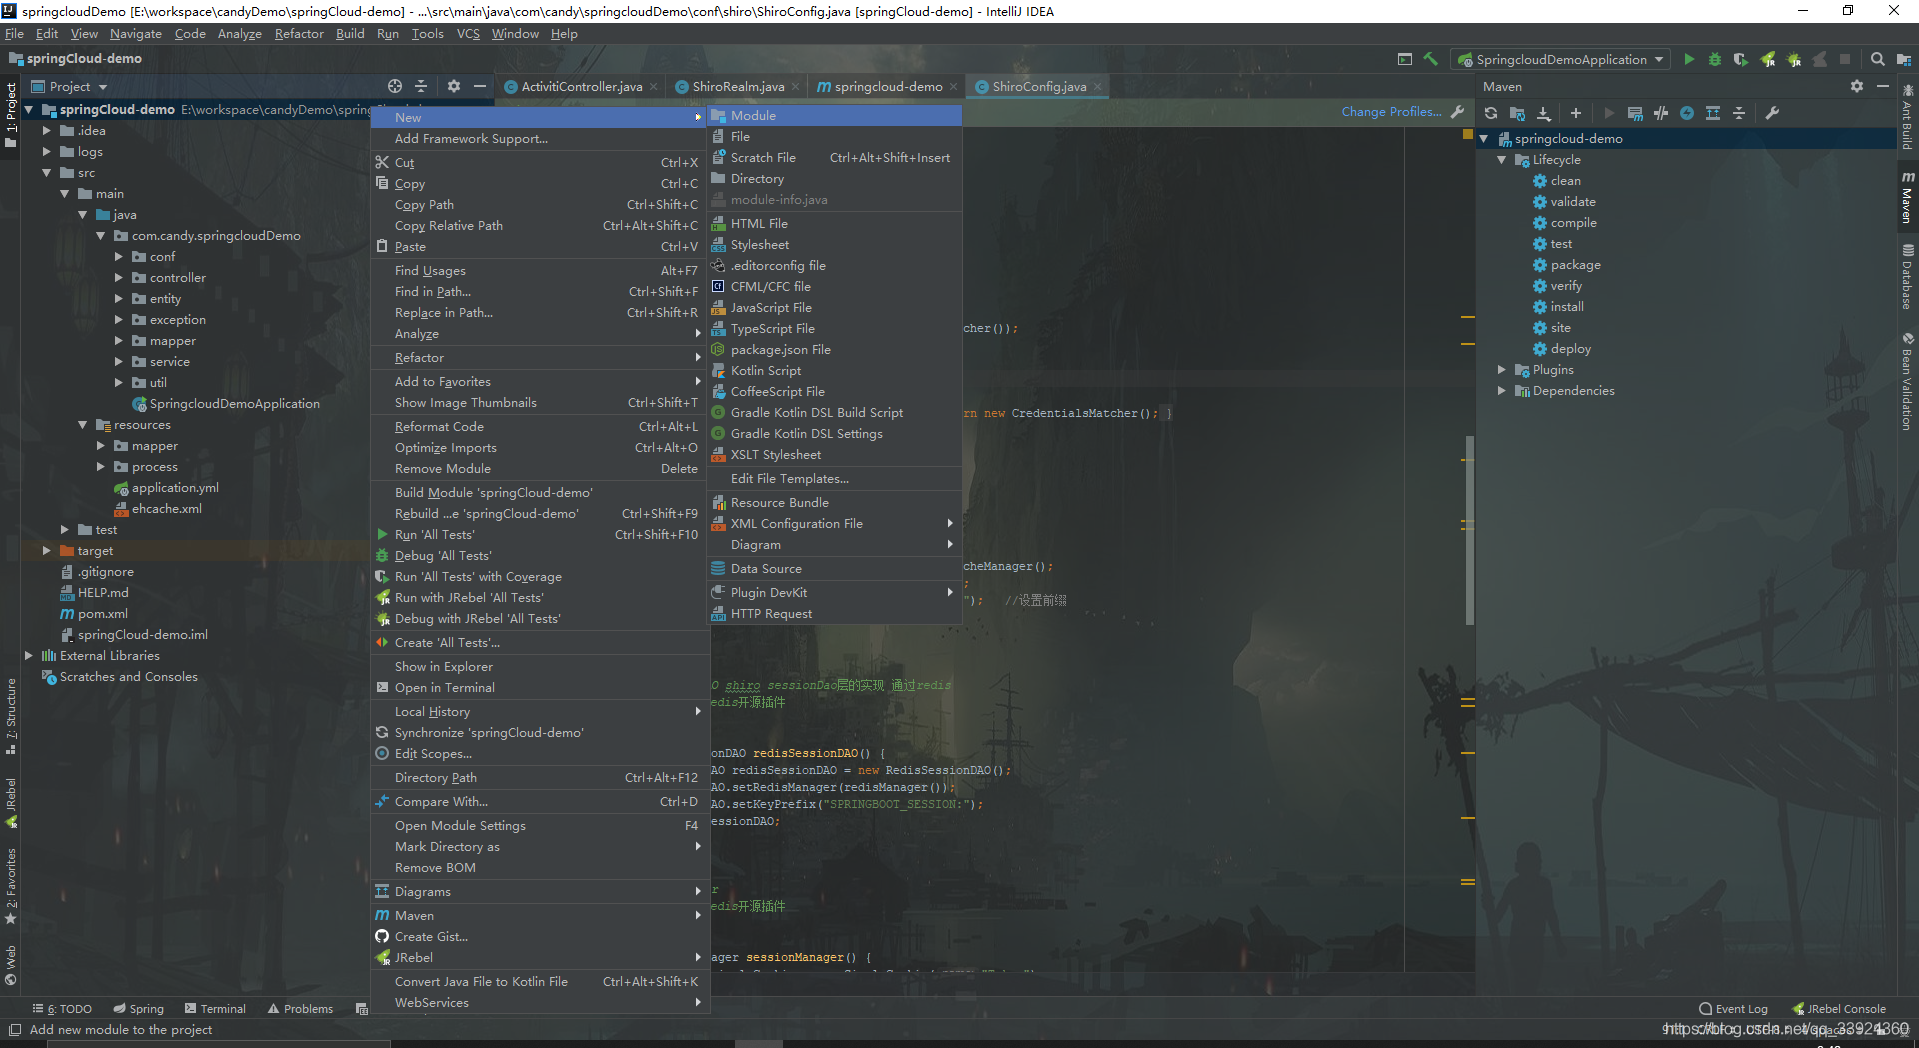Add Maven project with the plus icon
Image resolution: width=1919 pixels, height=1048 pixels.
click(1576, 113)
